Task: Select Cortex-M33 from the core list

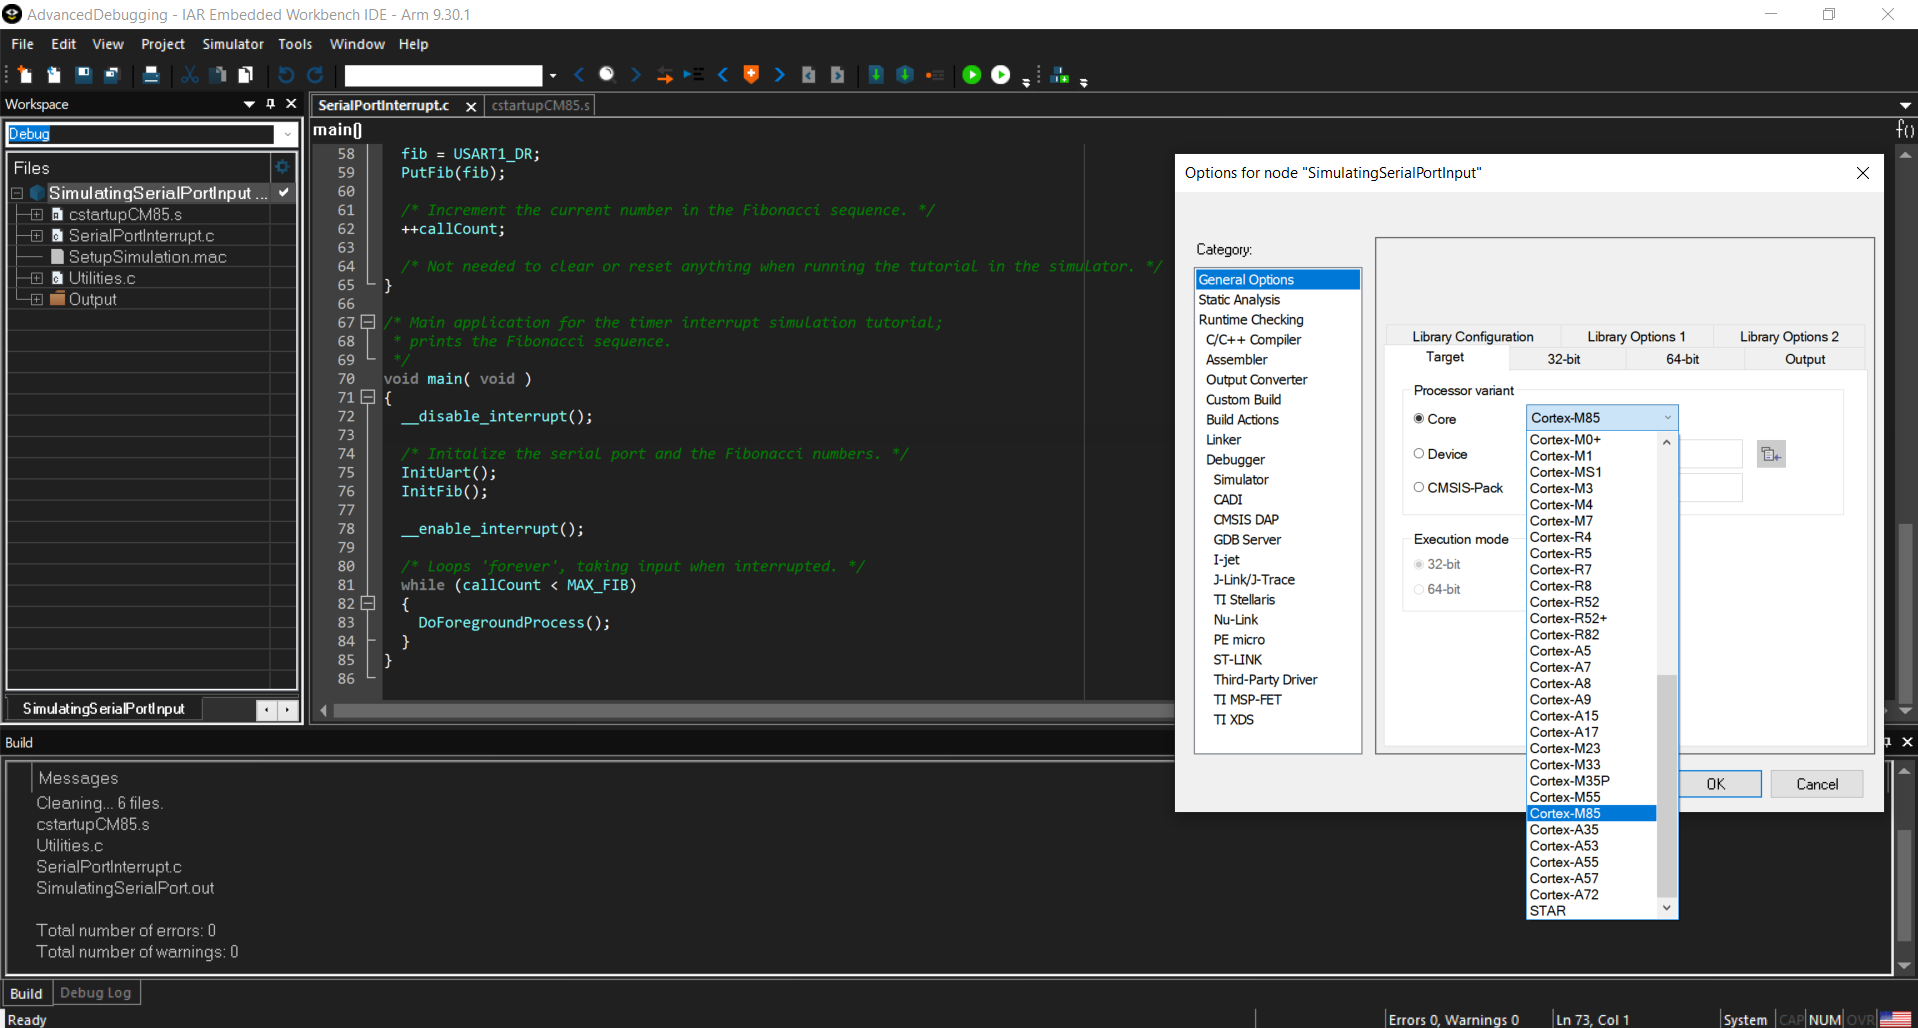Action: coord(1565,765)
